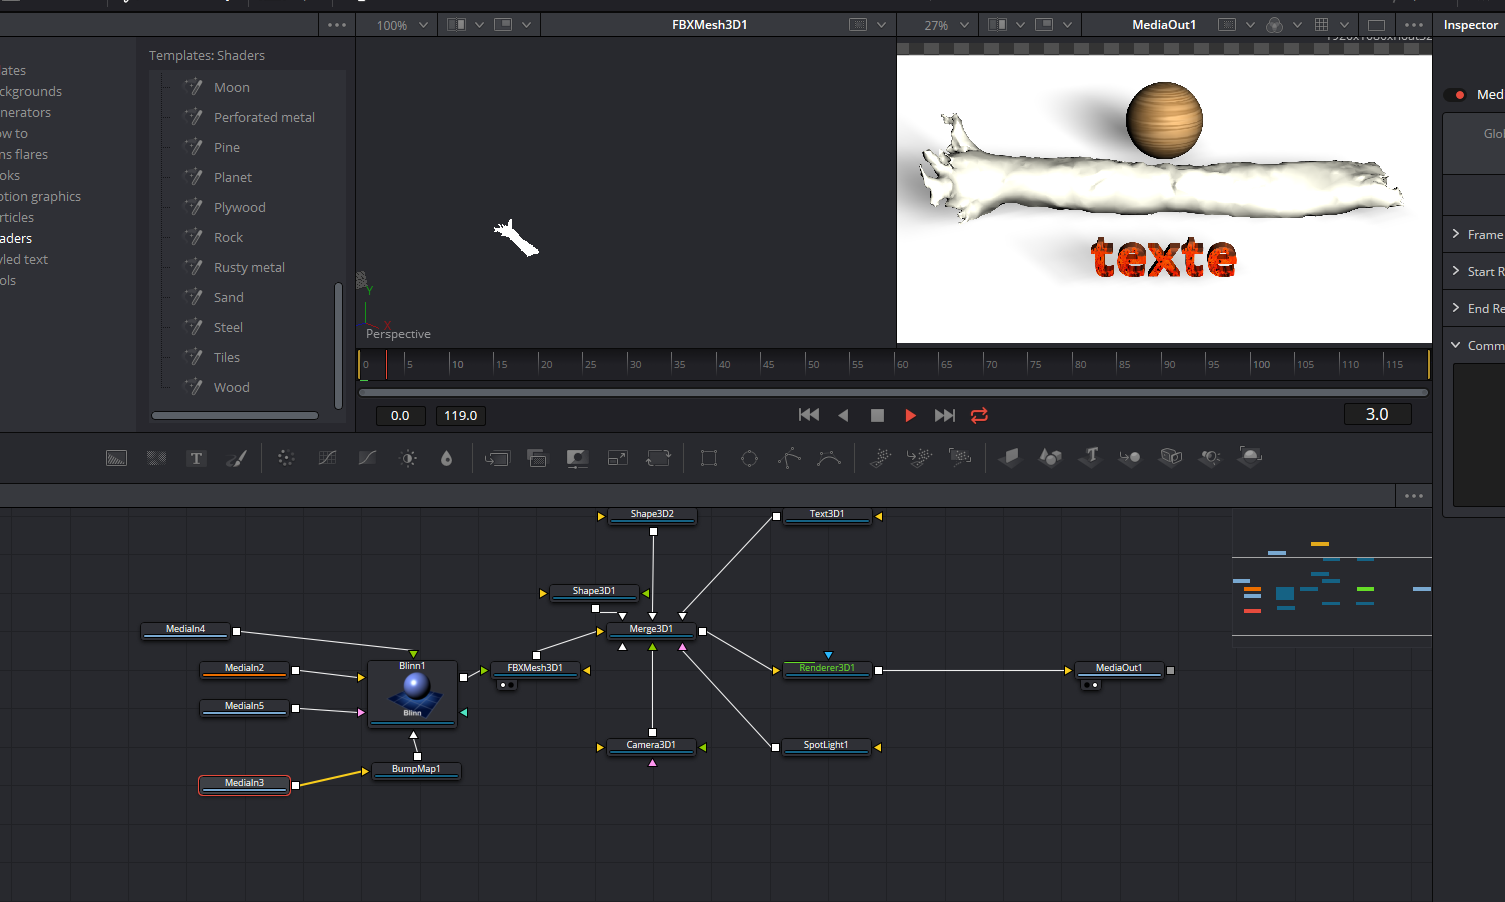The image size is (1505, 902).
Task: Add a Brightness Contrast node from the toolbar
Action: coord(408,458)
